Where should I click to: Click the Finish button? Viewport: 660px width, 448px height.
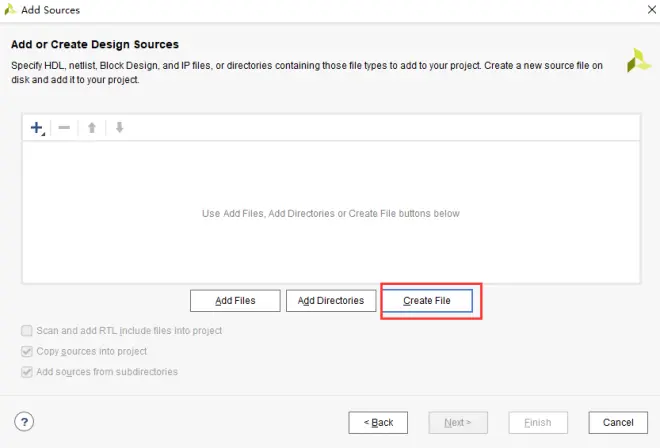coord(538,422)
